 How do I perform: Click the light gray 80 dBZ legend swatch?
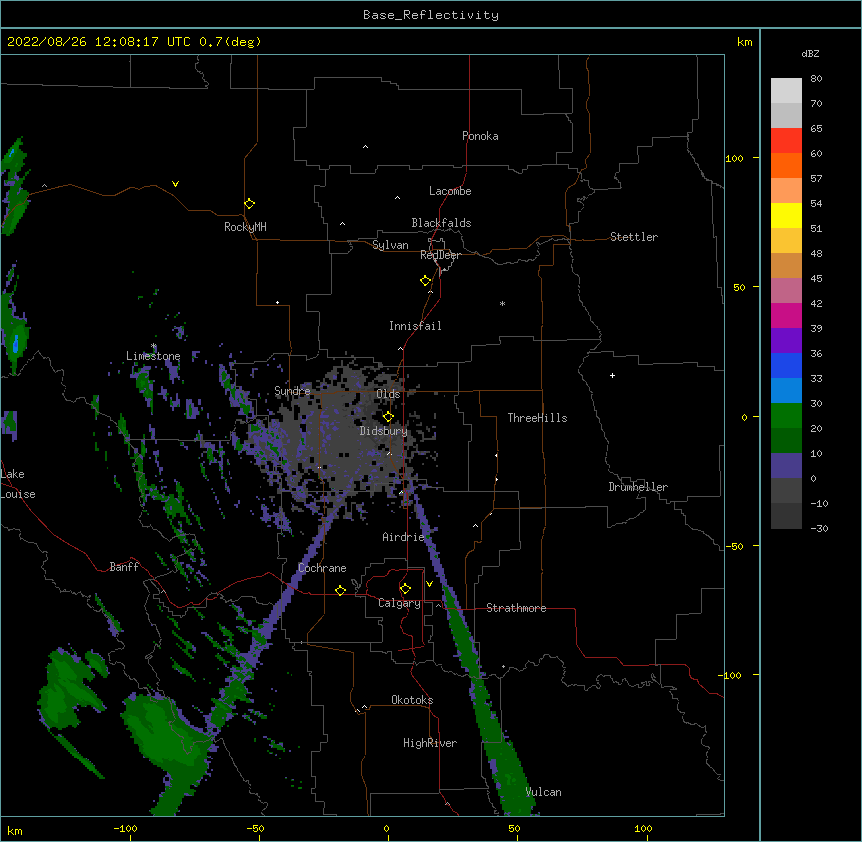point(786,91)
